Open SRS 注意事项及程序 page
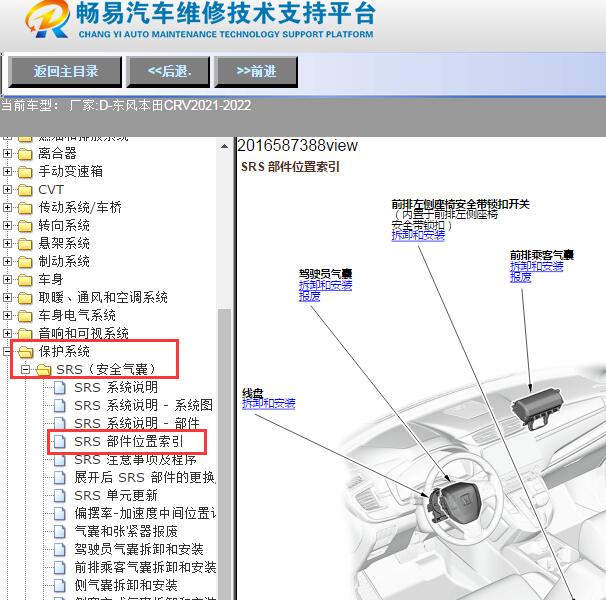606x600 pixels. tap(135, 460)
